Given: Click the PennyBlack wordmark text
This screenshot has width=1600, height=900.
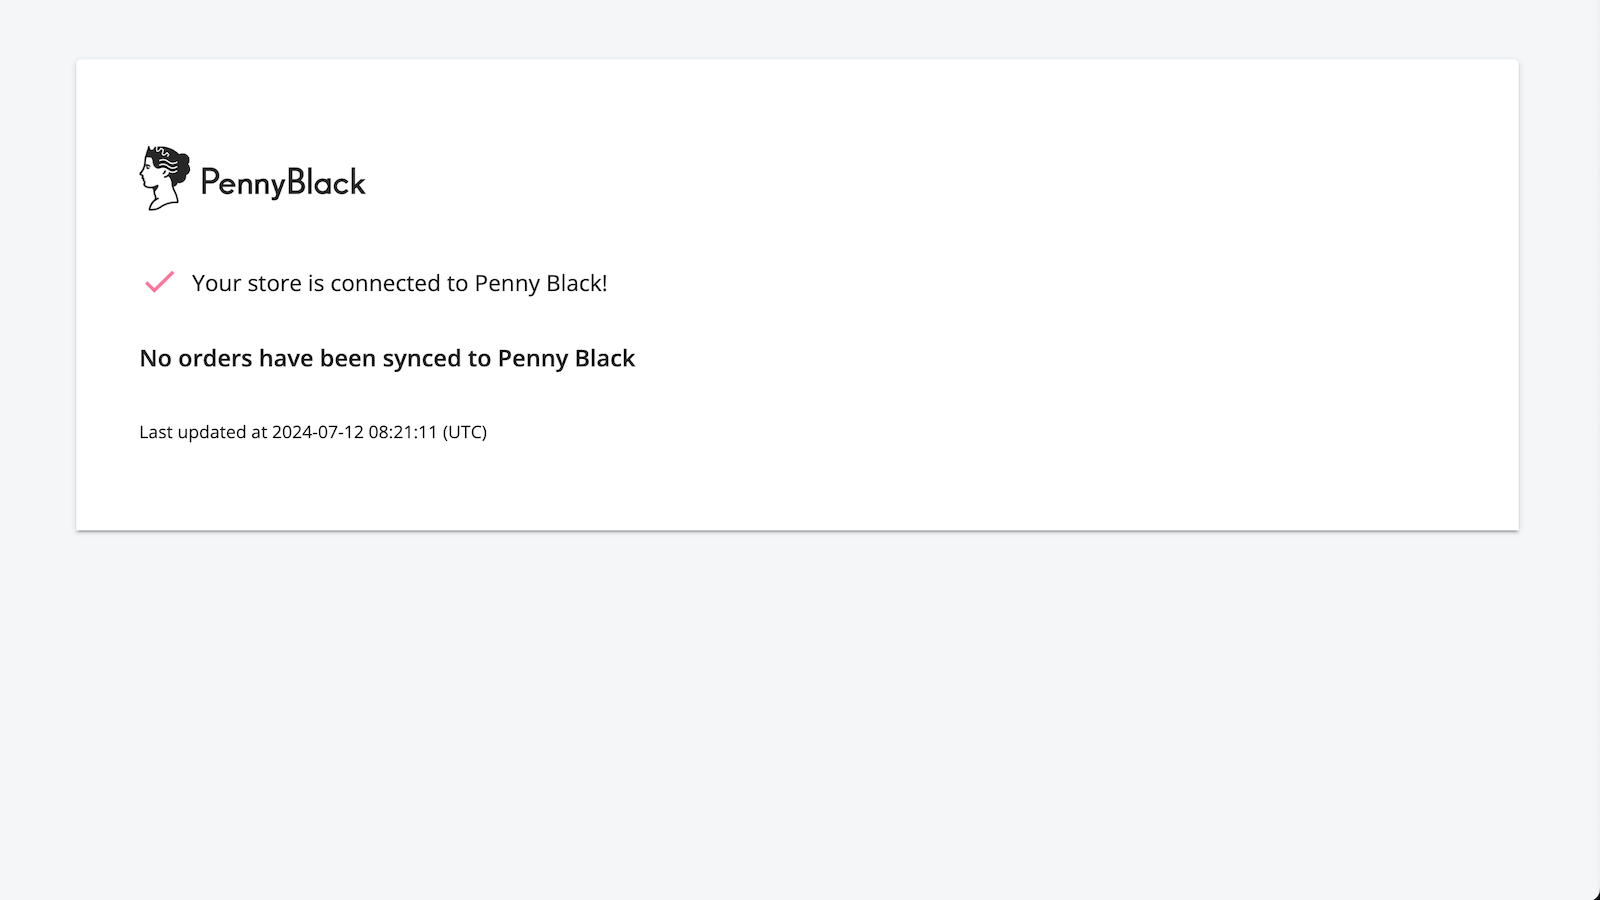Looking at the screenshot, I should [x=283, y=182].
